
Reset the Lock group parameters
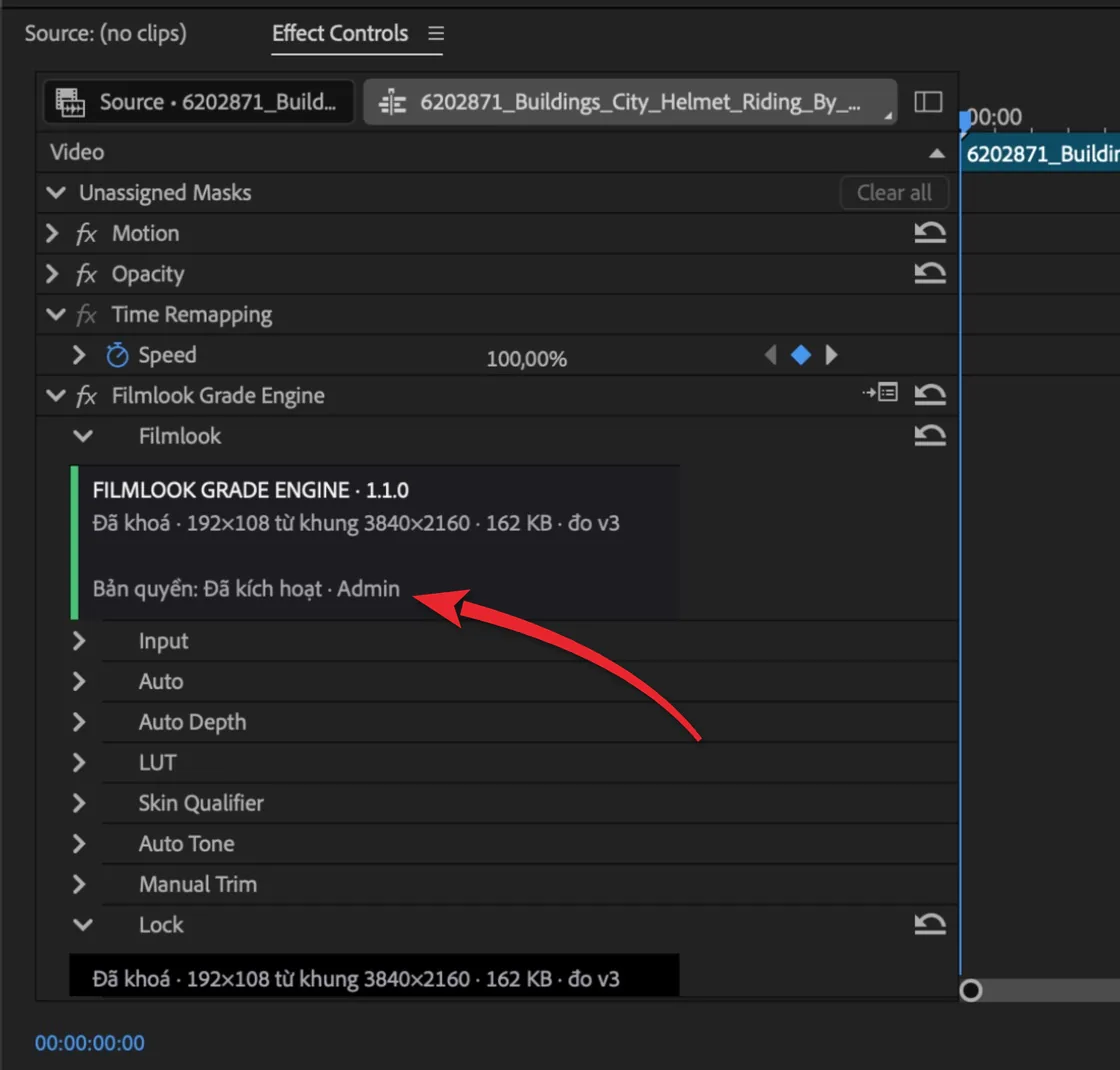pos(929,924)
